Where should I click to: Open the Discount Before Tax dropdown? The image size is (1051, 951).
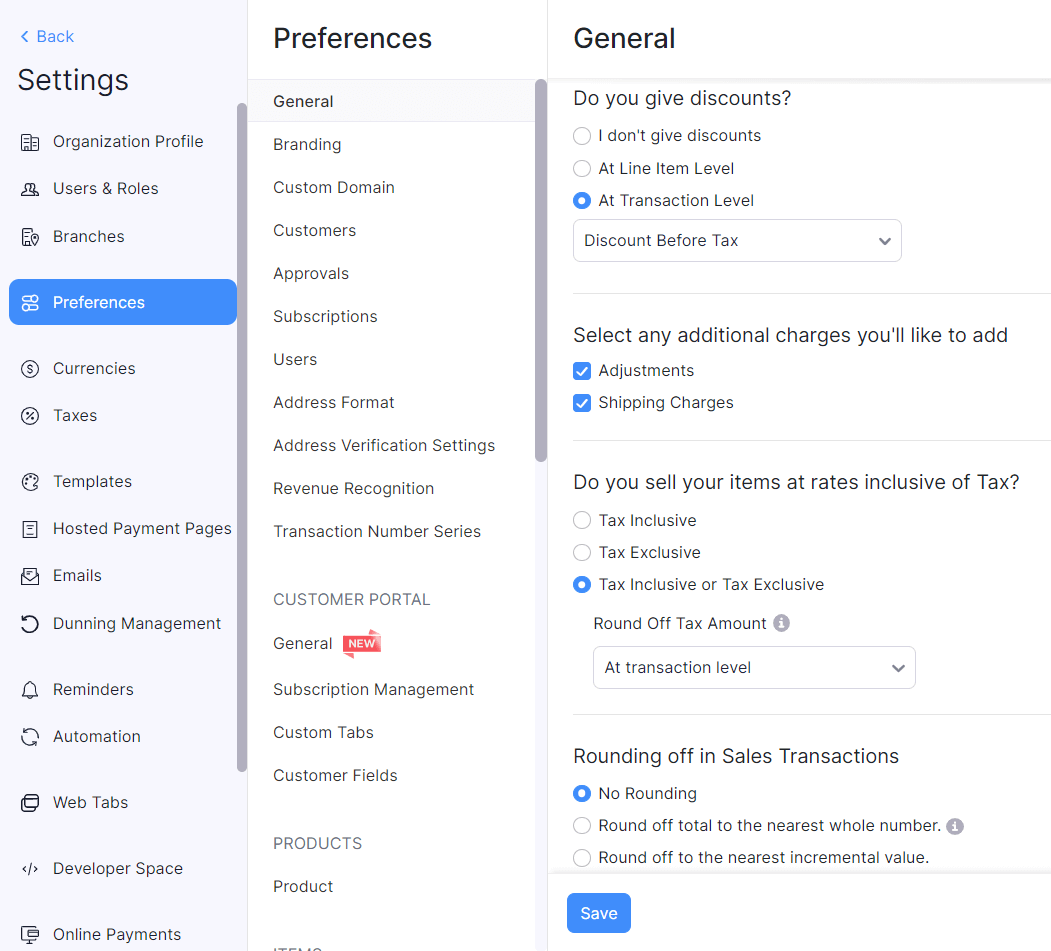(737, 241)
